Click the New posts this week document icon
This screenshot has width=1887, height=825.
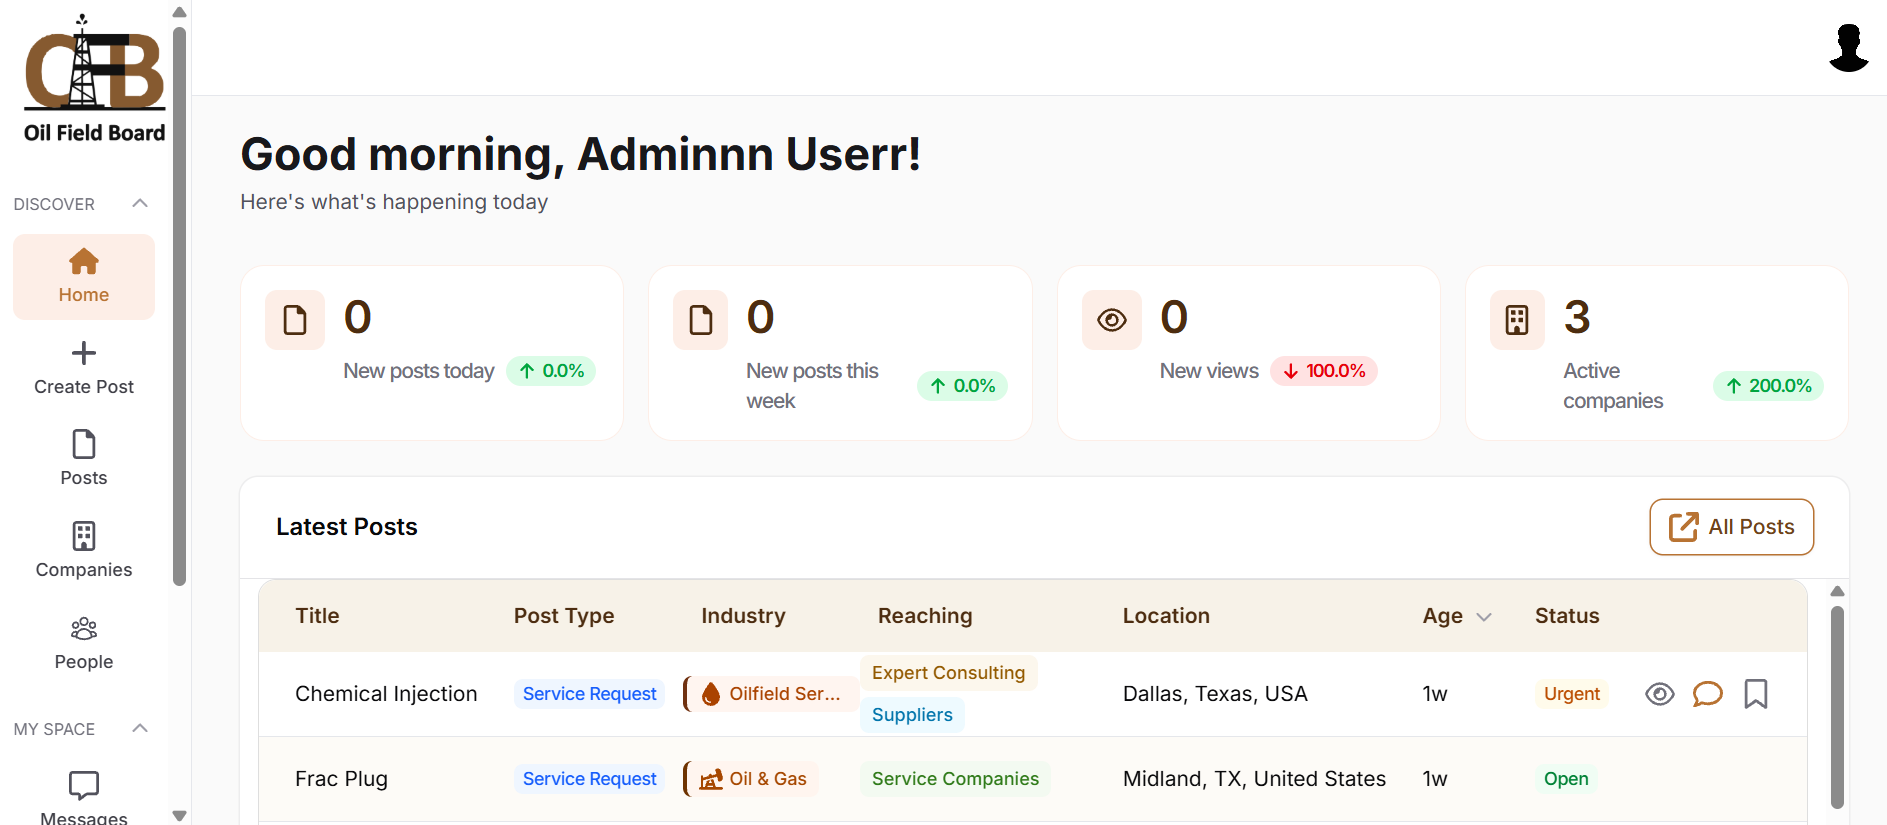coord(701,320)
